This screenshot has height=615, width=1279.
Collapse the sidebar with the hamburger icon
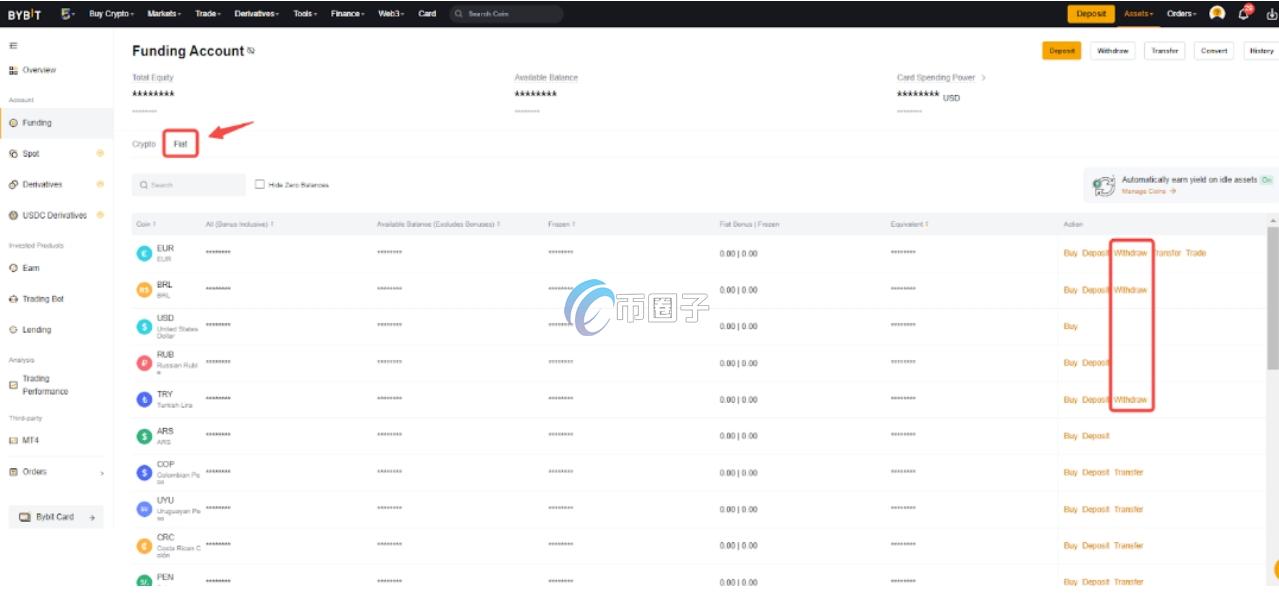[x=13, y=46]
